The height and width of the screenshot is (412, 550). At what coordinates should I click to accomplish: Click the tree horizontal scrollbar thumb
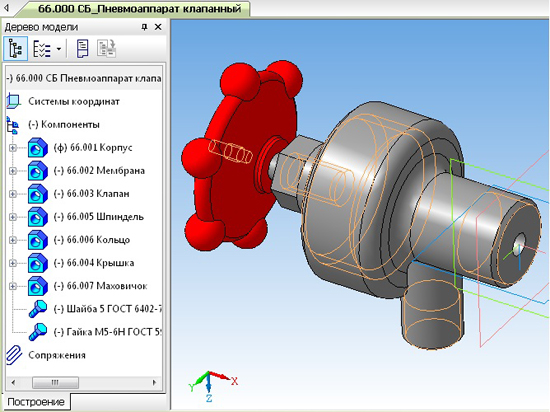55,382
